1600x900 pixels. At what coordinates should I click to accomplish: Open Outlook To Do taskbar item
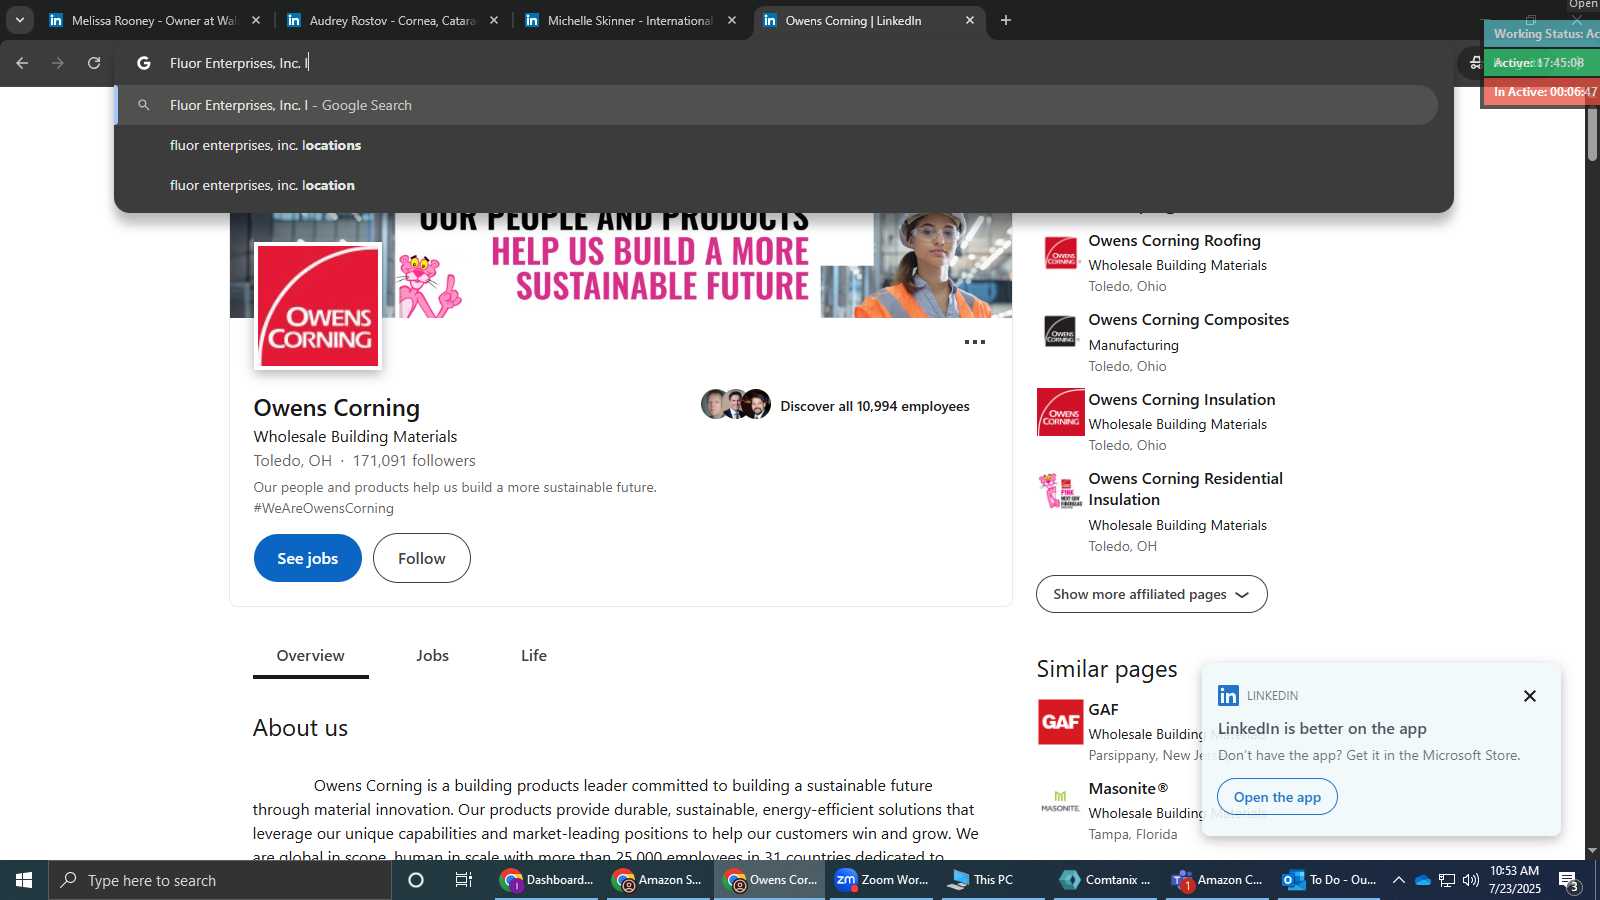pos(1330,880)
